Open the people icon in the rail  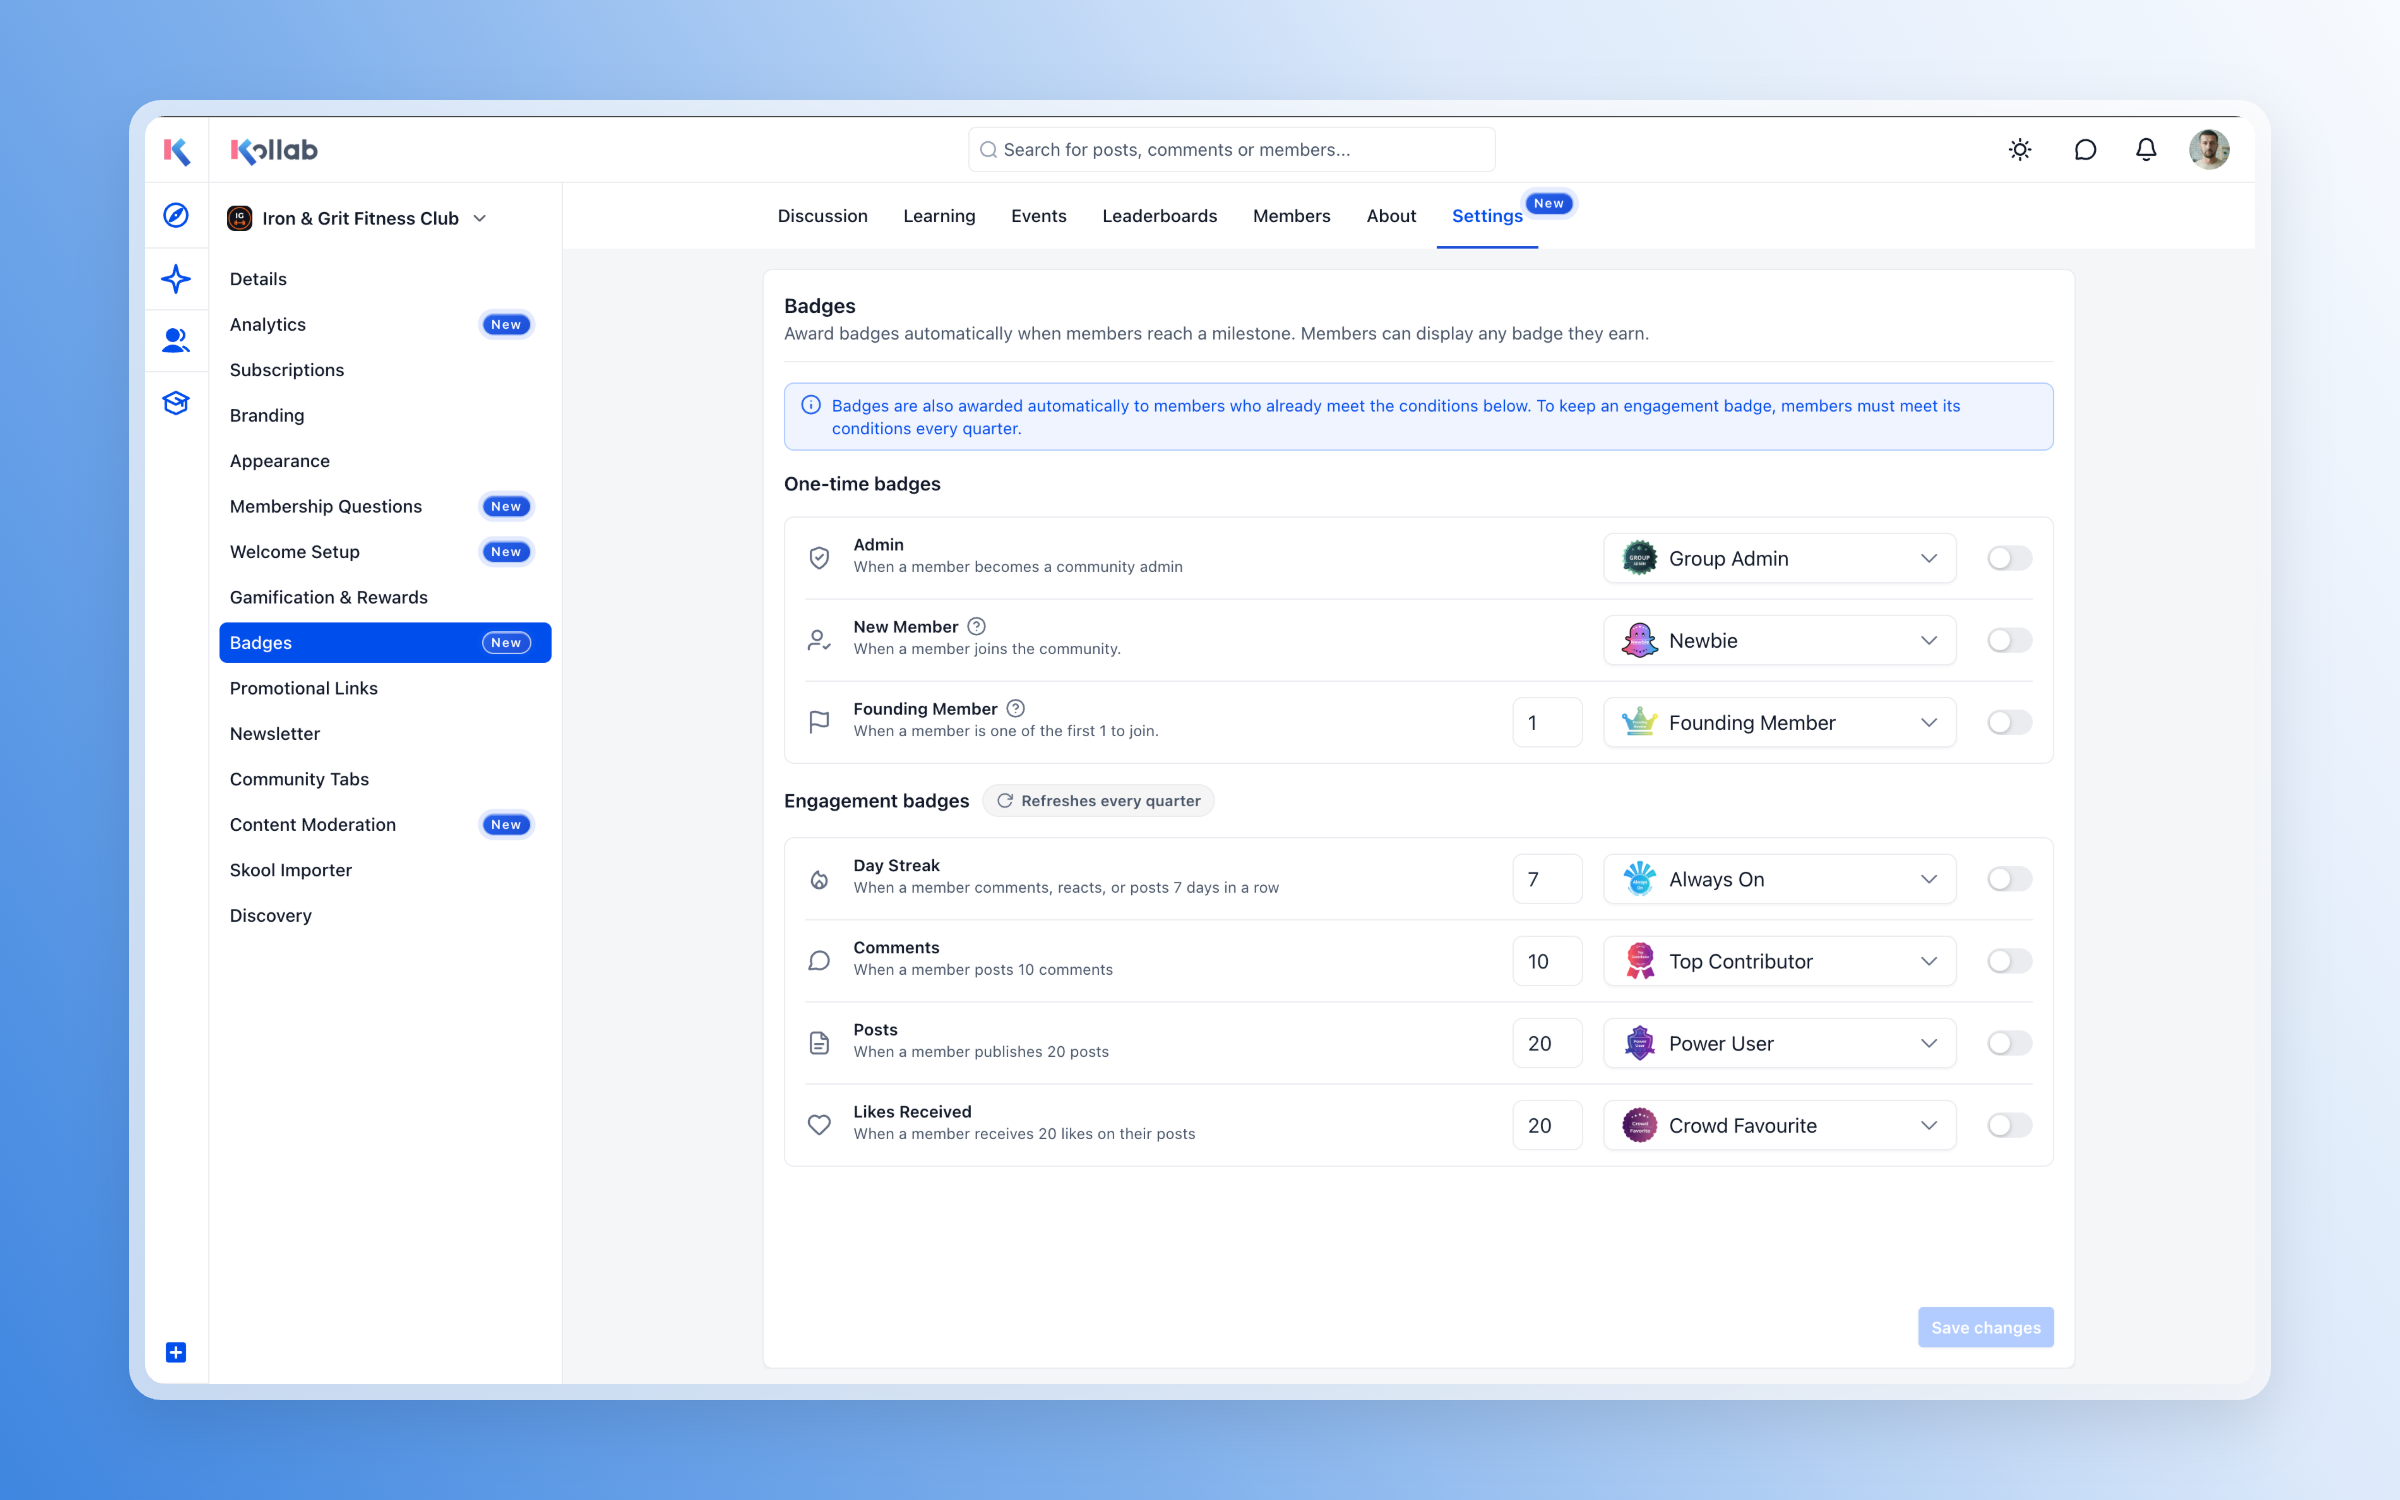(x=176, y=341)
